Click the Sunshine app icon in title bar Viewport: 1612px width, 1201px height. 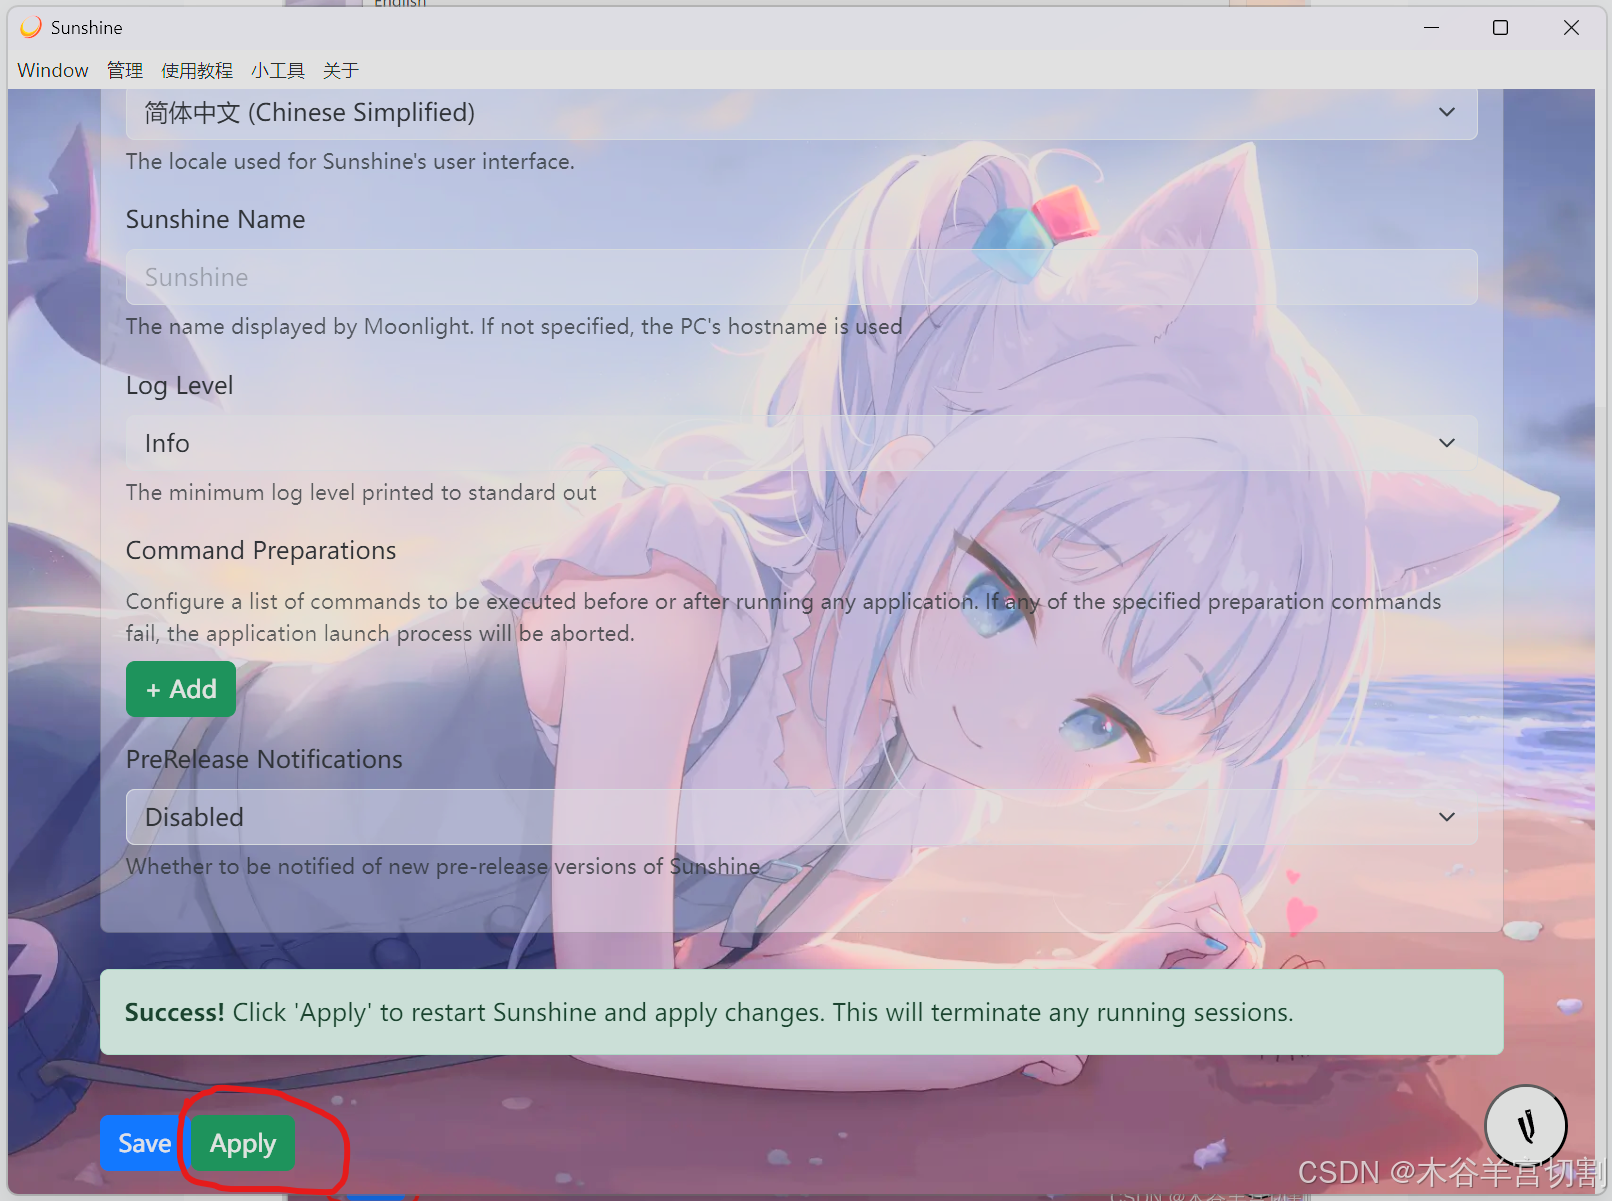click(31, 27)
